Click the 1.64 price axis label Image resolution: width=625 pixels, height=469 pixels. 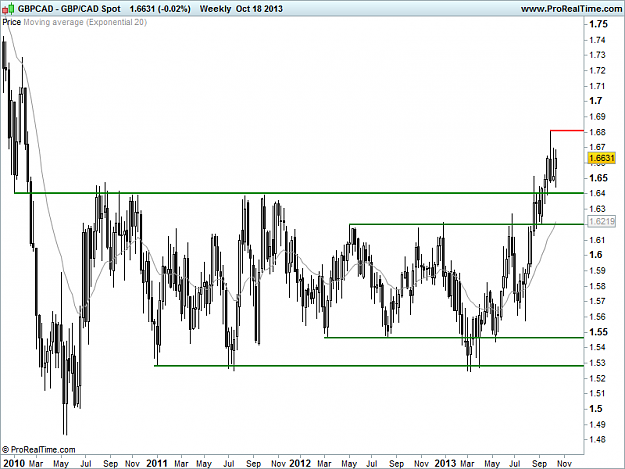click(597, 193)
